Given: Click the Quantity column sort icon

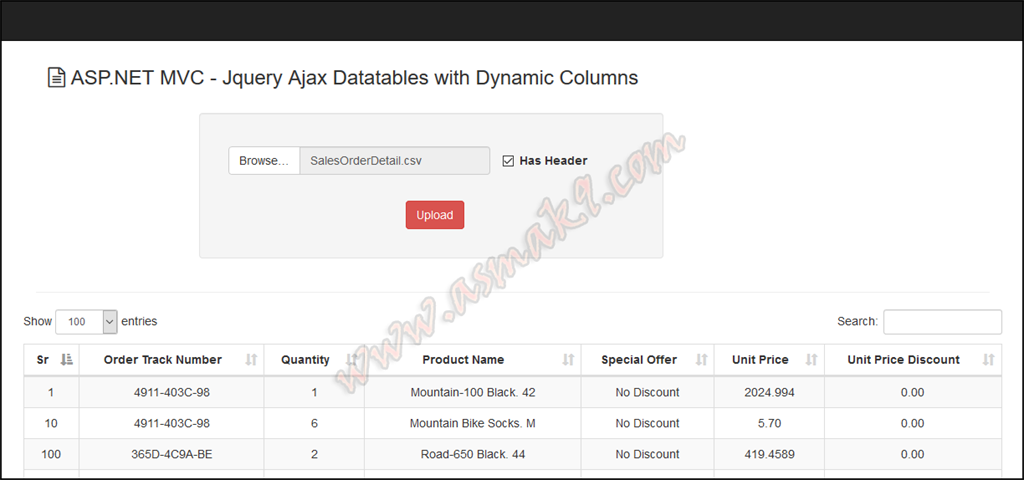Looking at the screenshot, I should [352, 360].
